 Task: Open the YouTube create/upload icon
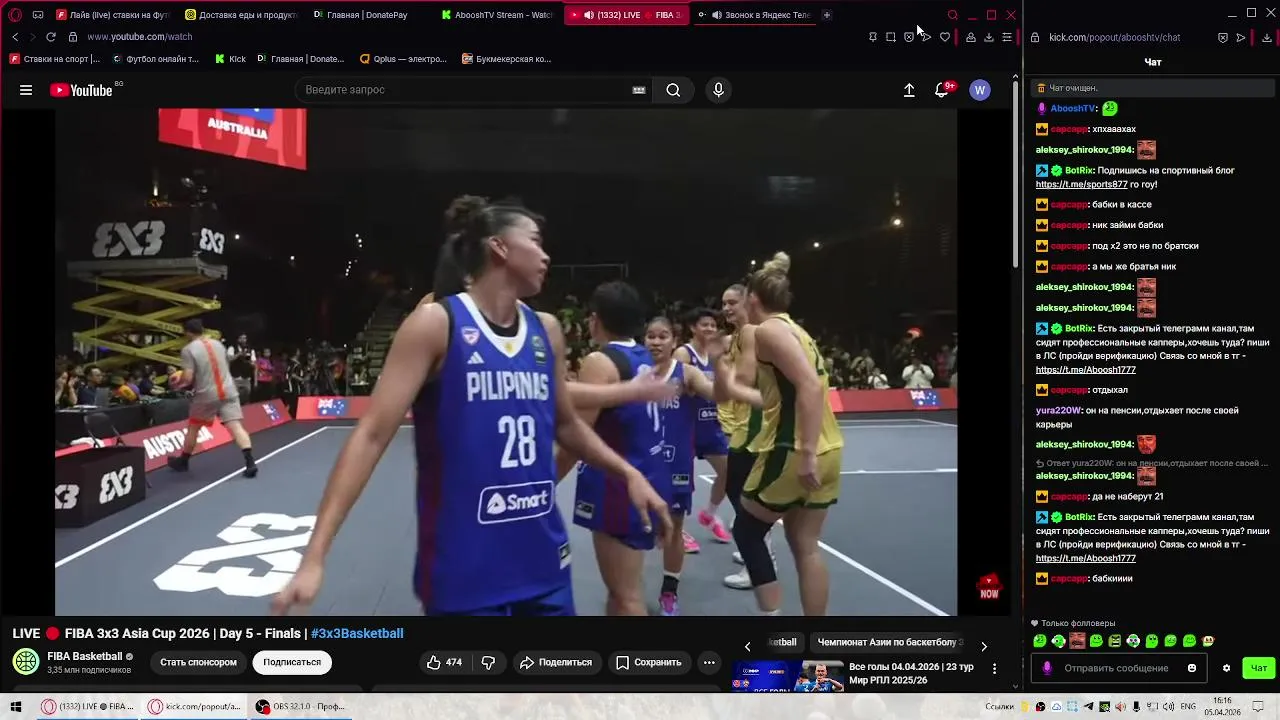coord(909,90)
